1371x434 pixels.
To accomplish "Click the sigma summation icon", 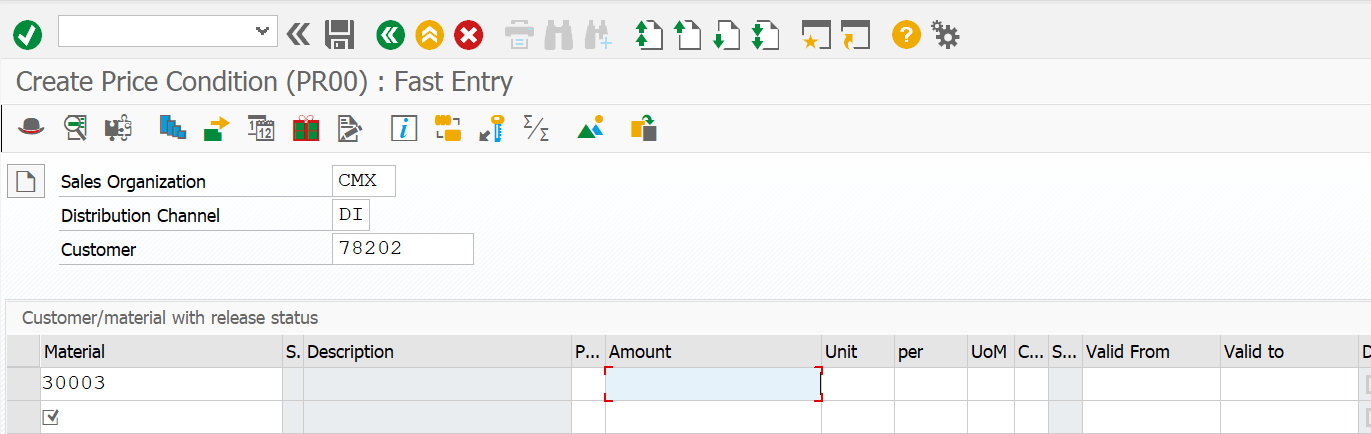I will (x=536, y=128).
